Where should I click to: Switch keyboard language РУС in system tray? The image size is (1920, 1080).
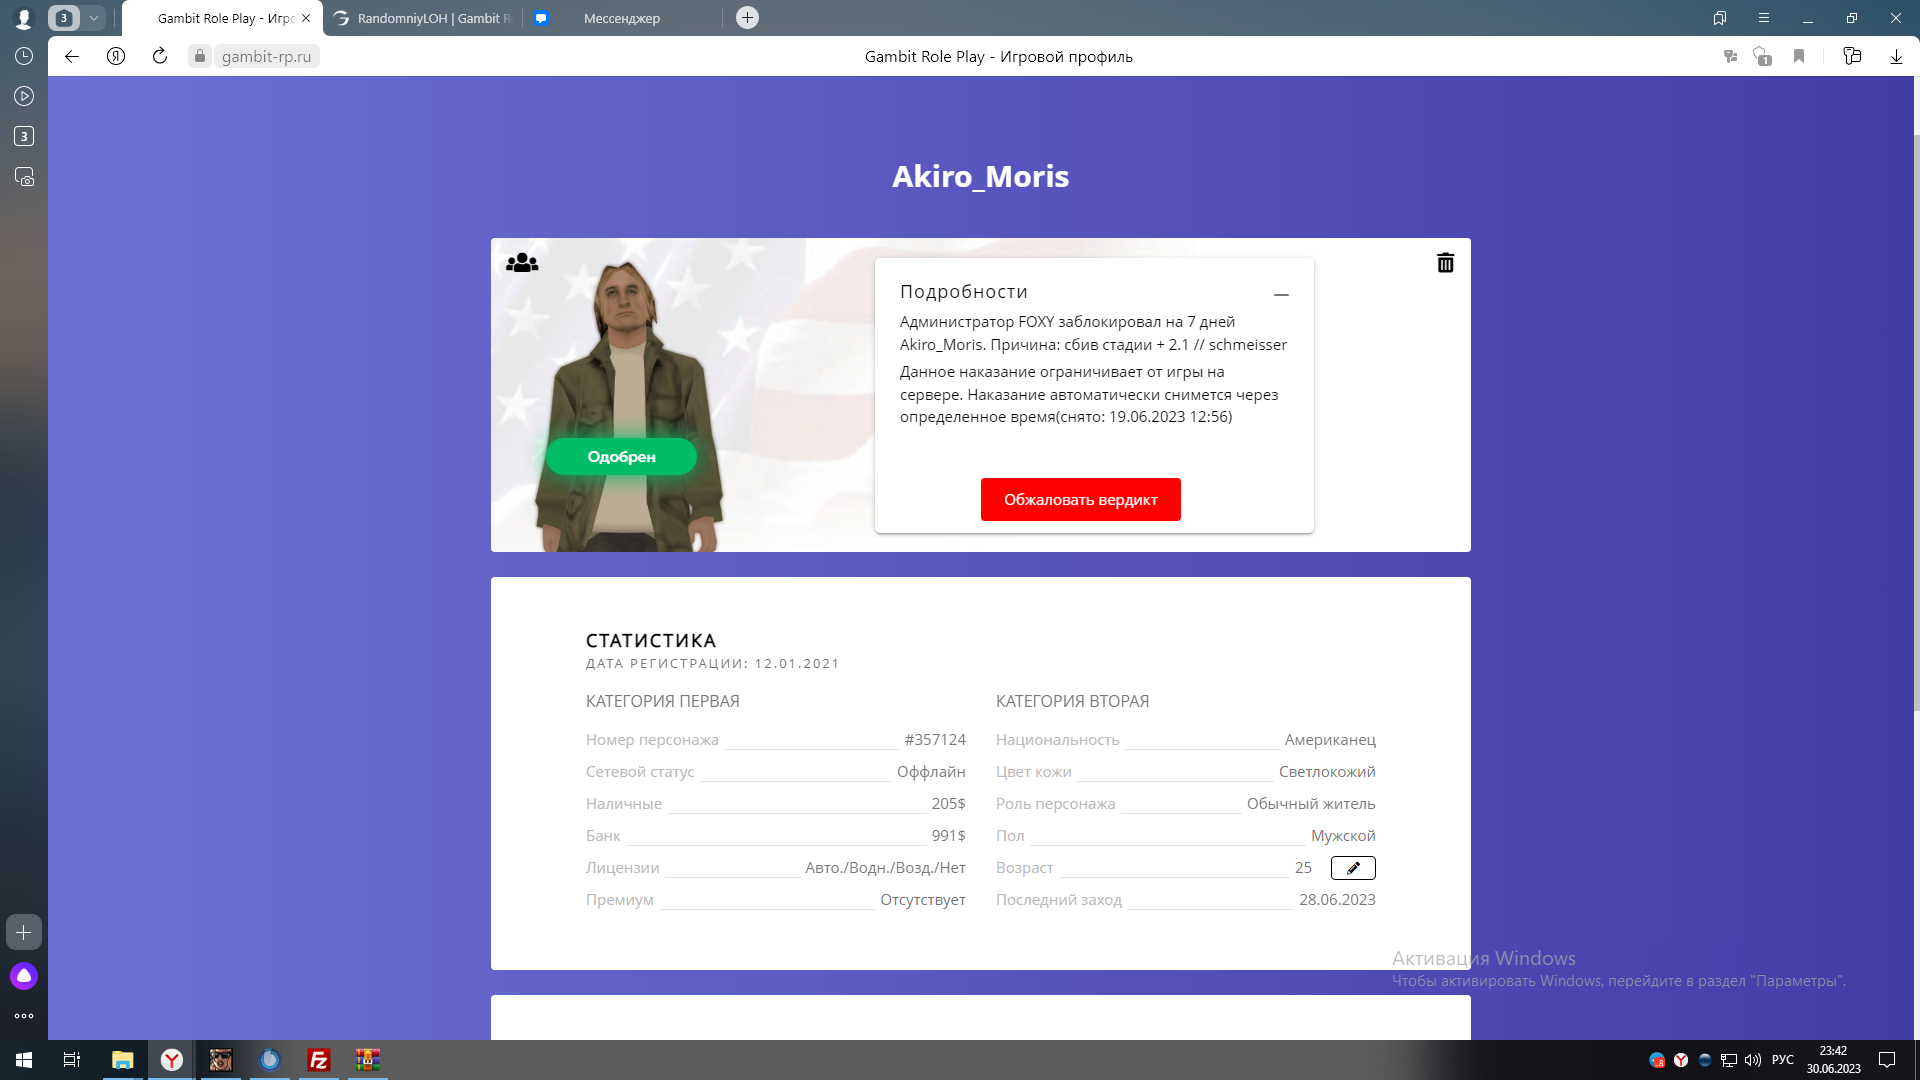(1782, 1060)
